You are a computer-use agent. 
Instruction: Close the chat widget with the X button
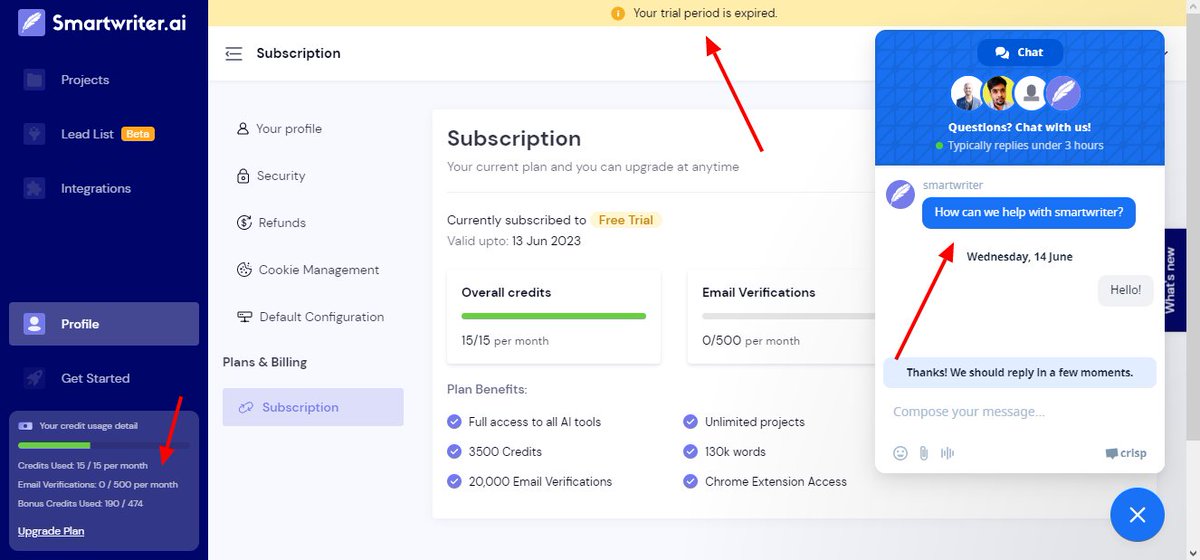(x=1137, y=515)
